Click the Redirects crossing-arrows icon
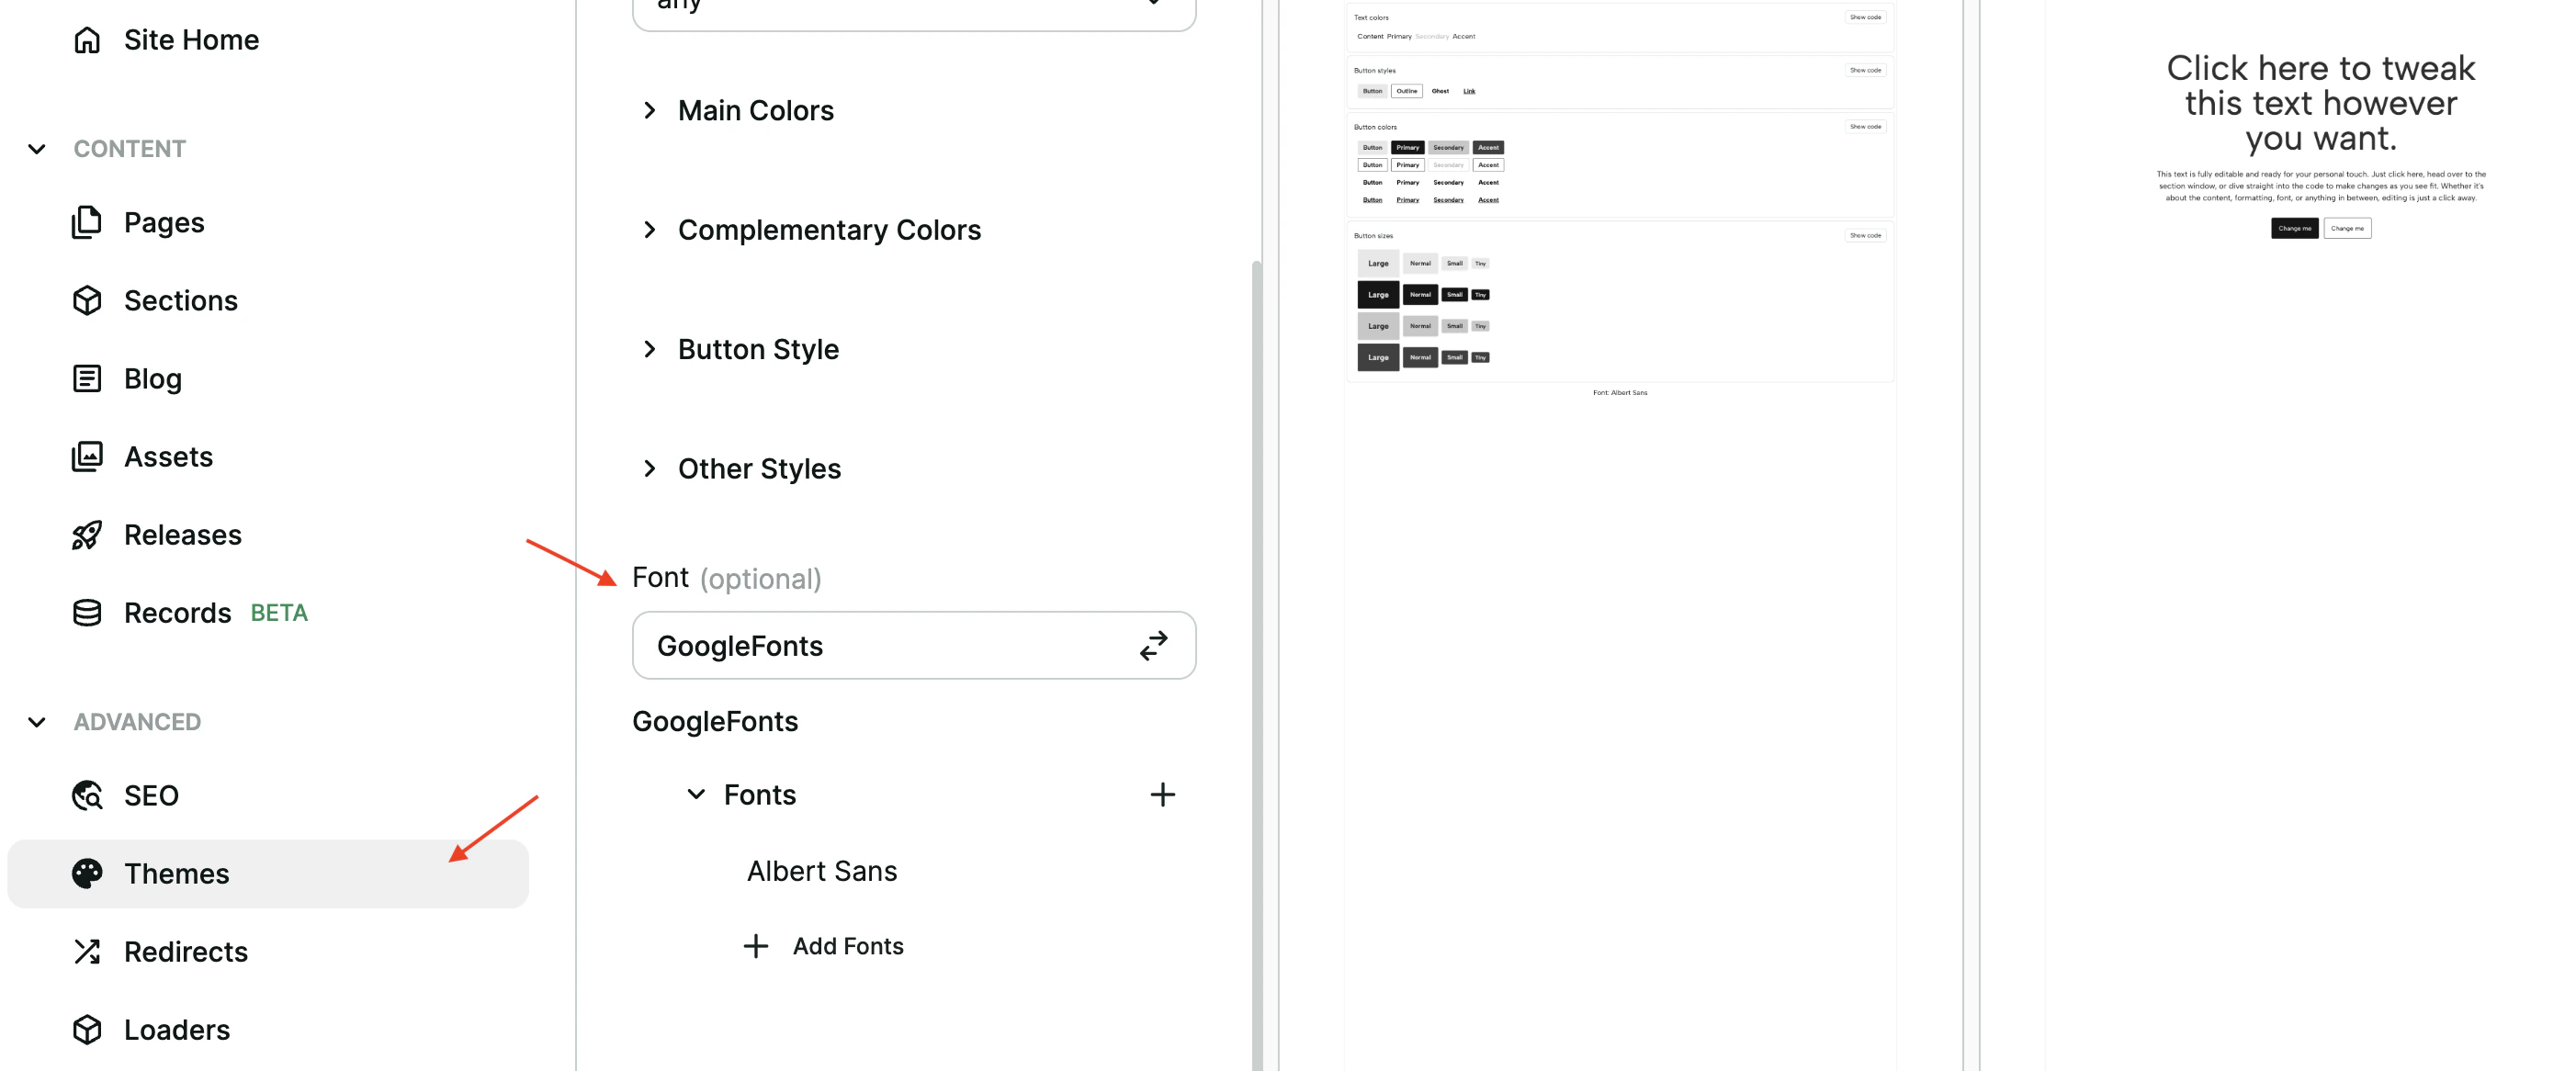The image size is (2576, 1071). point(88,951)
